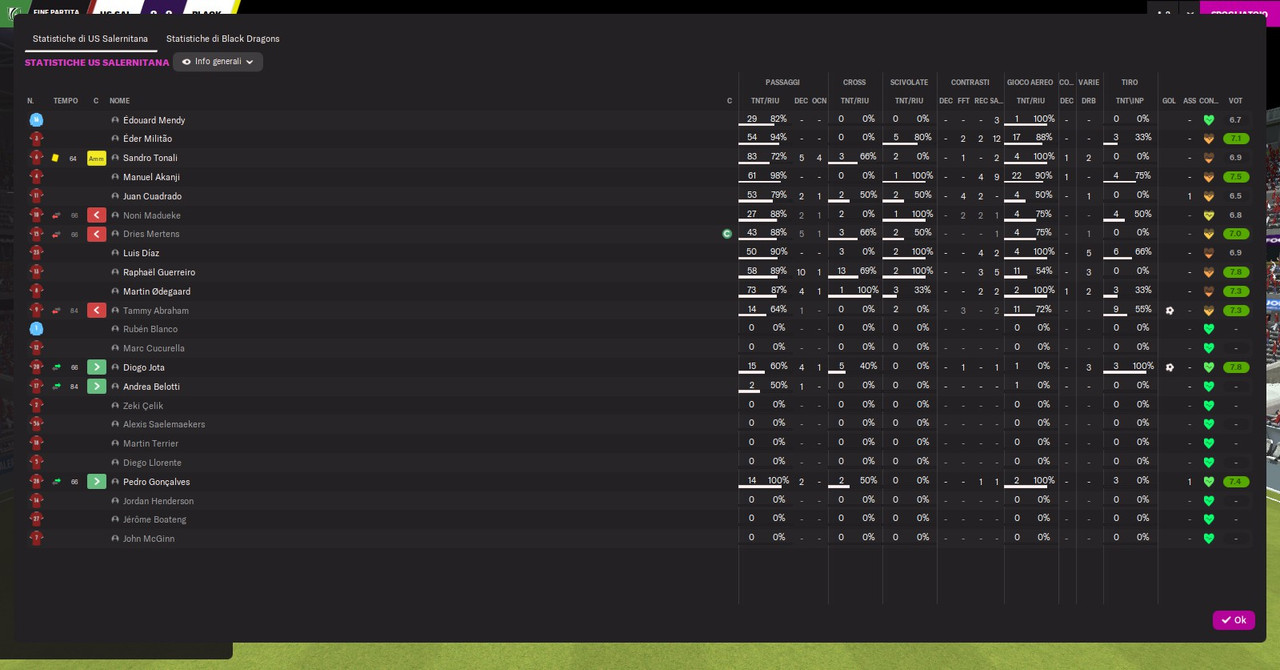Open Luis Díaz's player profile

141,253
